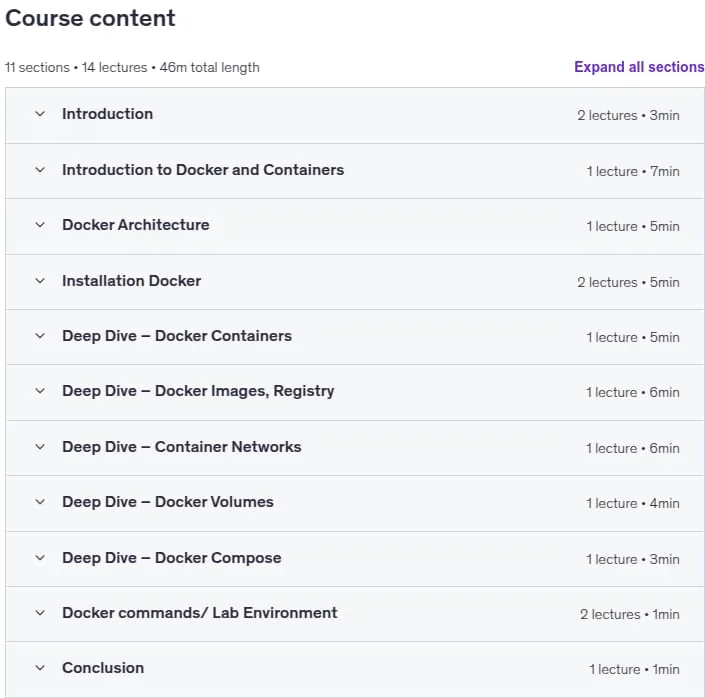Screen dimensions: 705x698
Task: Open Deep Dive – Docker Compose title
Action: (x=172, y=558)
